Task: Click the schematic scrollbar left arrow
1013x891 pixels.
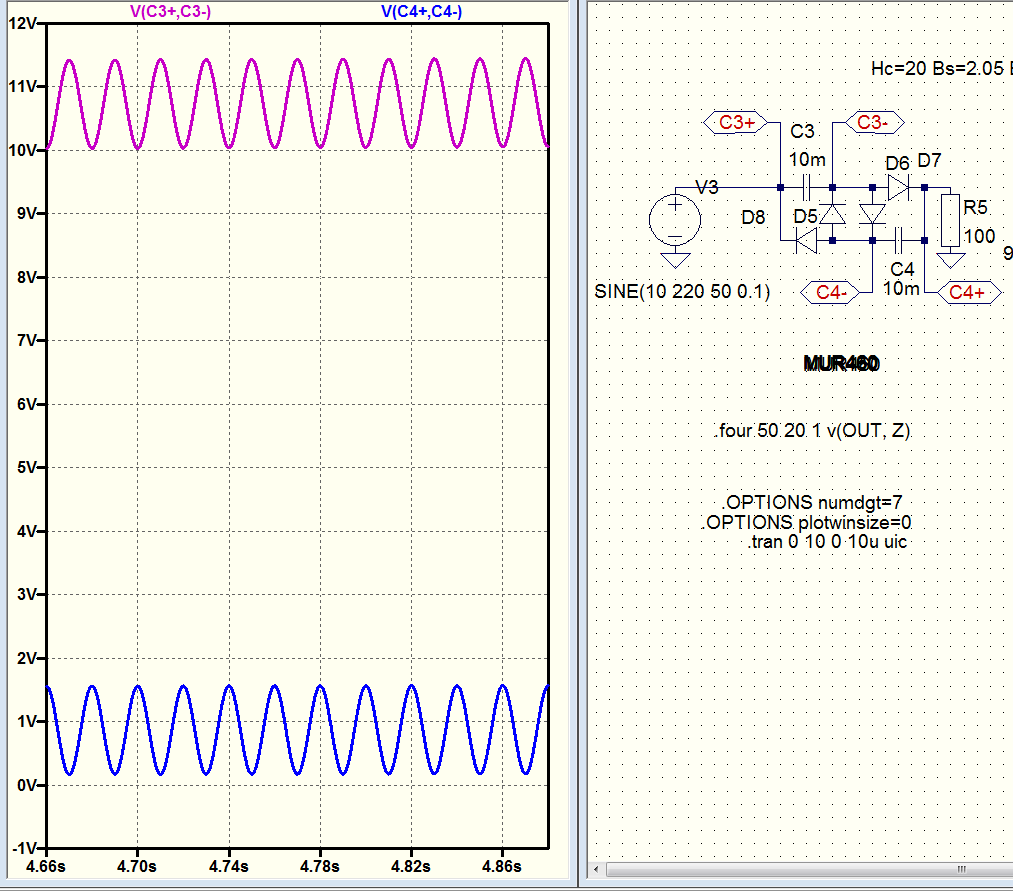Action: click(596, 869)
